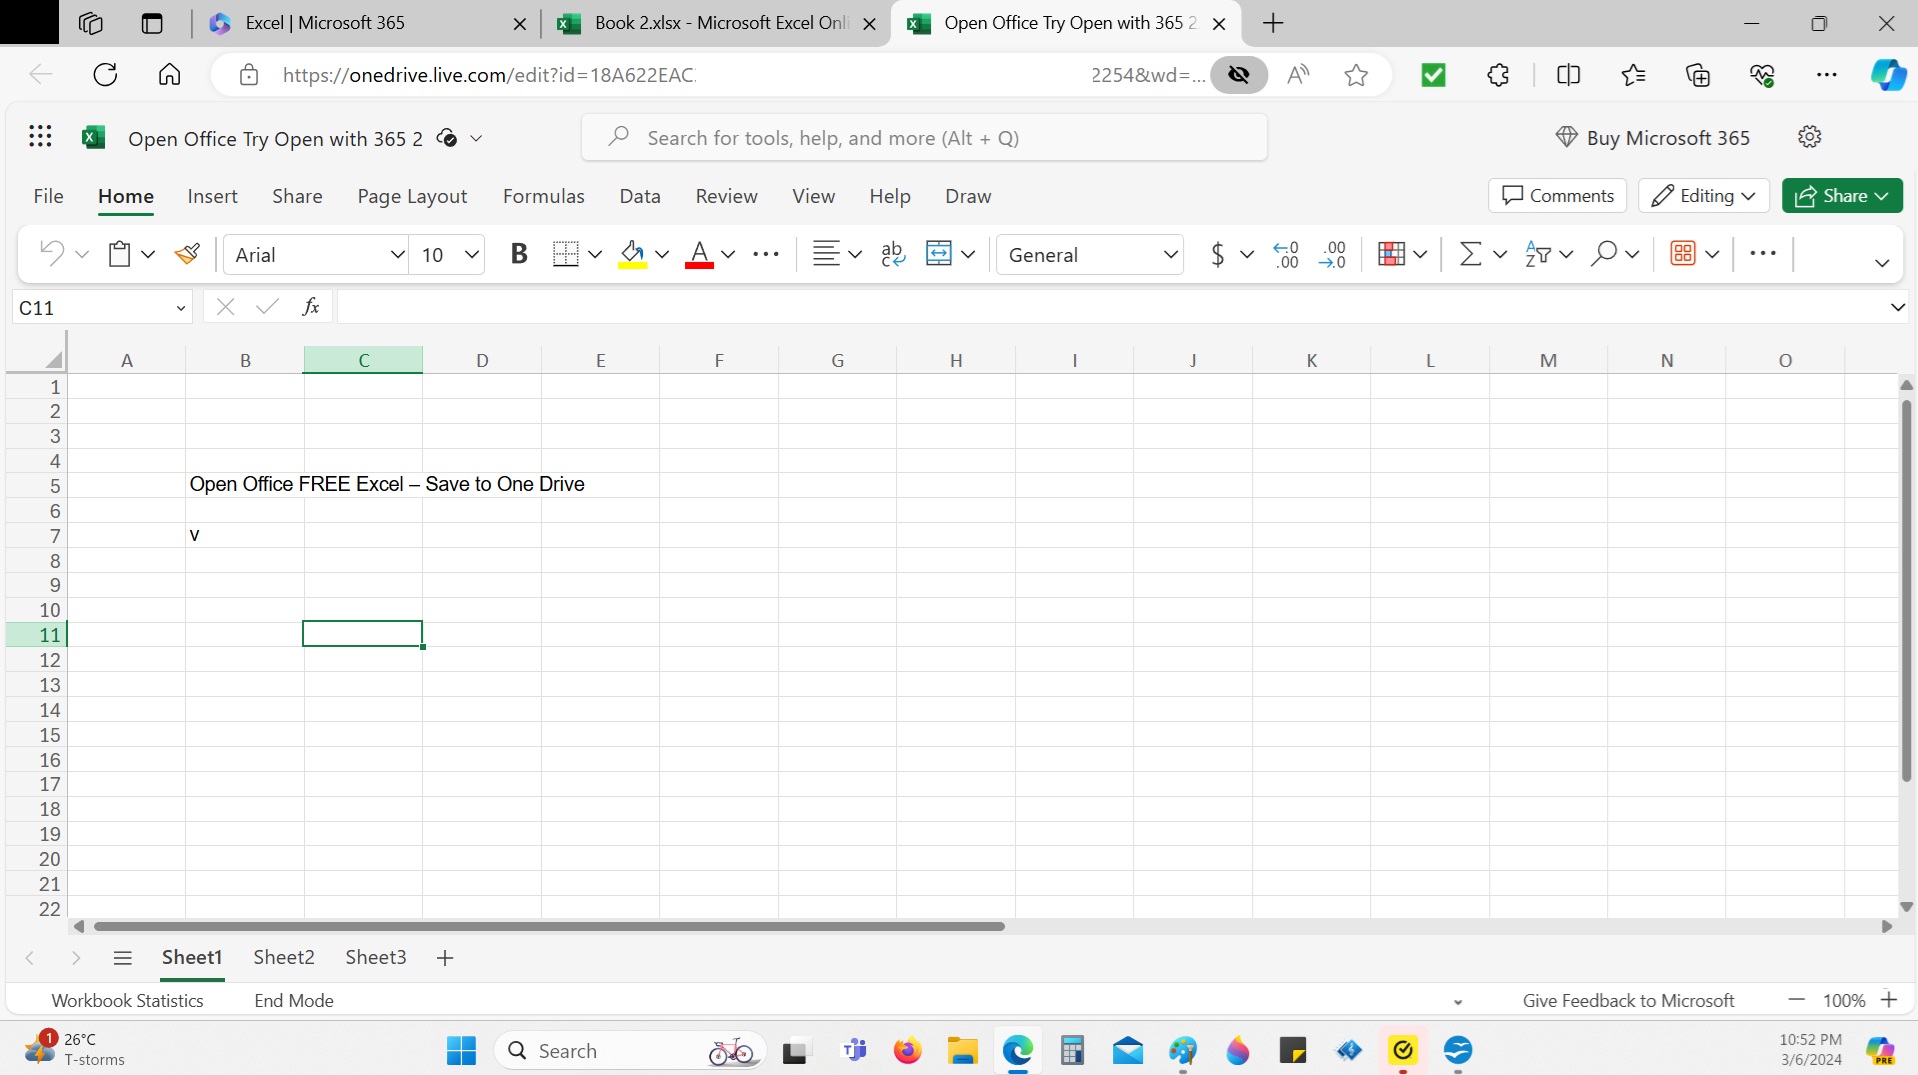Click the AutoSum sigma icon
The height and width of the screenshot is (1075, 1918).
1470,254
